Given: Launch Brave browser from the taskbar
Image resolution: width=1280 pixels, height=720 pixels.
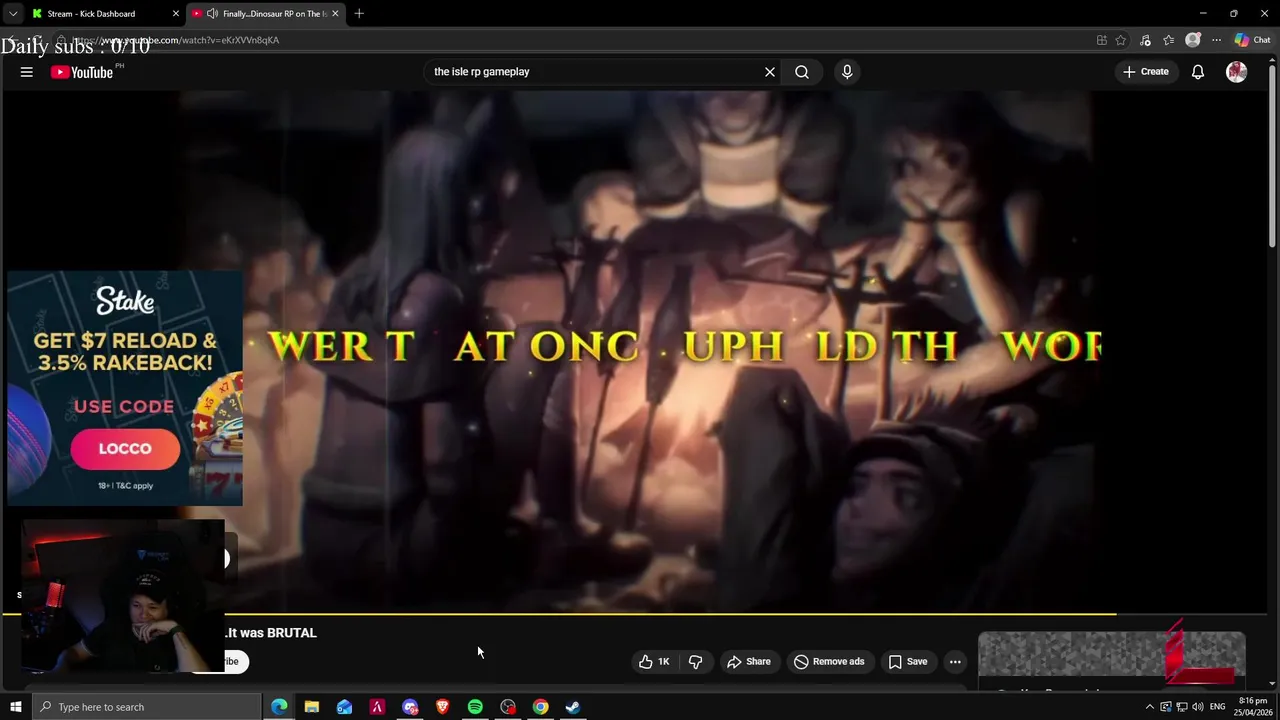Looking at the screenshot, I should (442, 707).
